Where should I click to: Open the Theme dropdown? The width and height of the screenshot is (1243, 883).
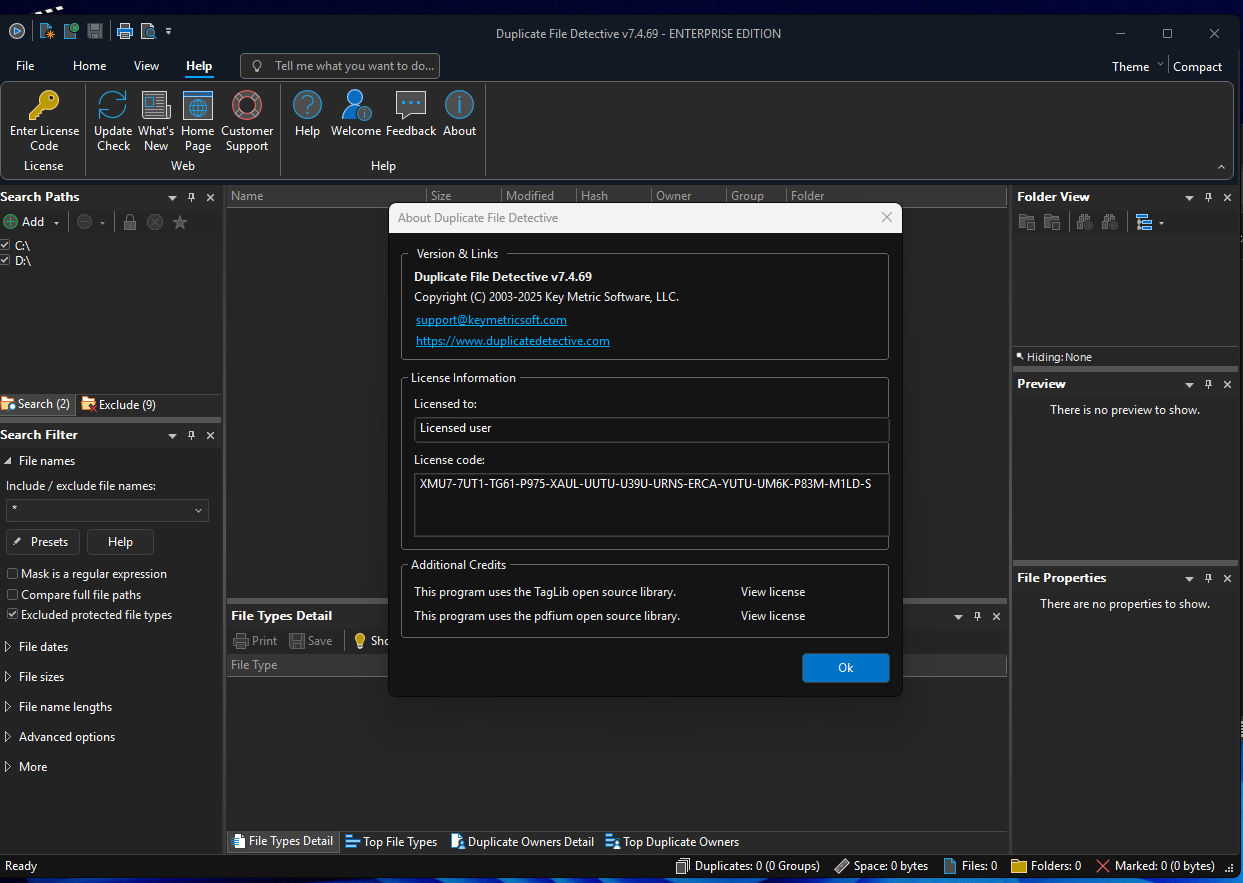[1138, 66]
